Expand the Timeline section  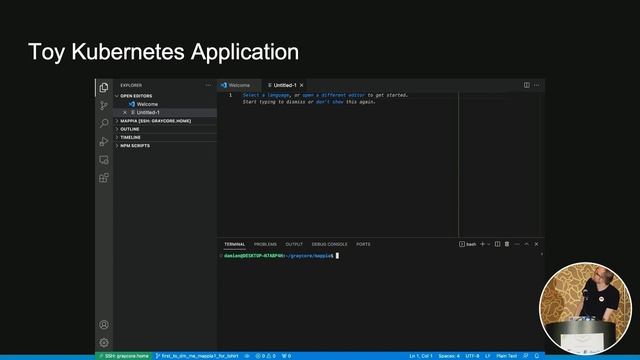point(165,137)
